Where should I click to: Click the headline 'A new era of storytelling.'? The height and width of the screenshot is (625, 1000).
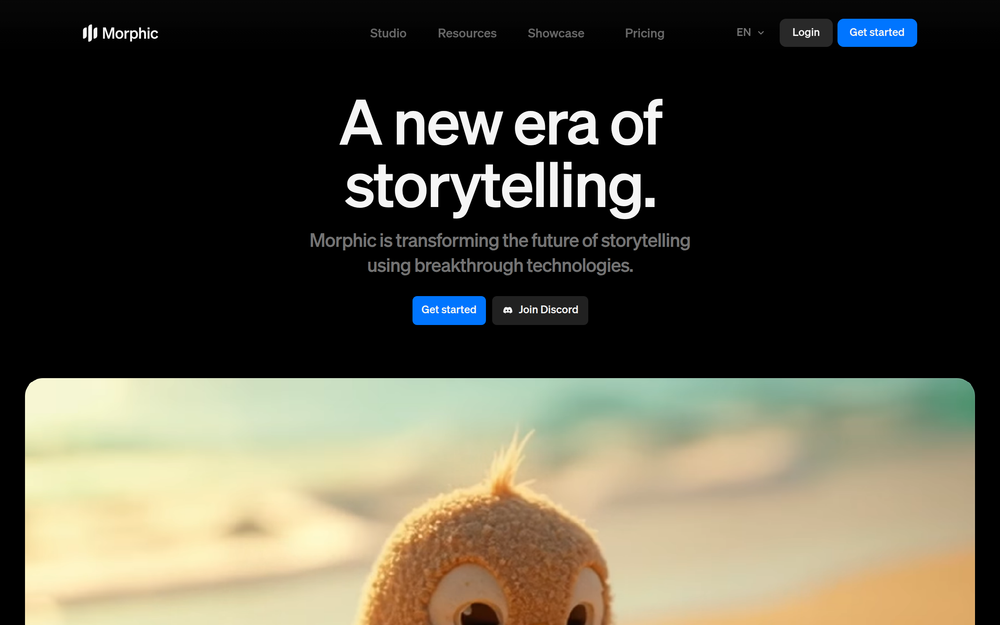click(500, 154)
